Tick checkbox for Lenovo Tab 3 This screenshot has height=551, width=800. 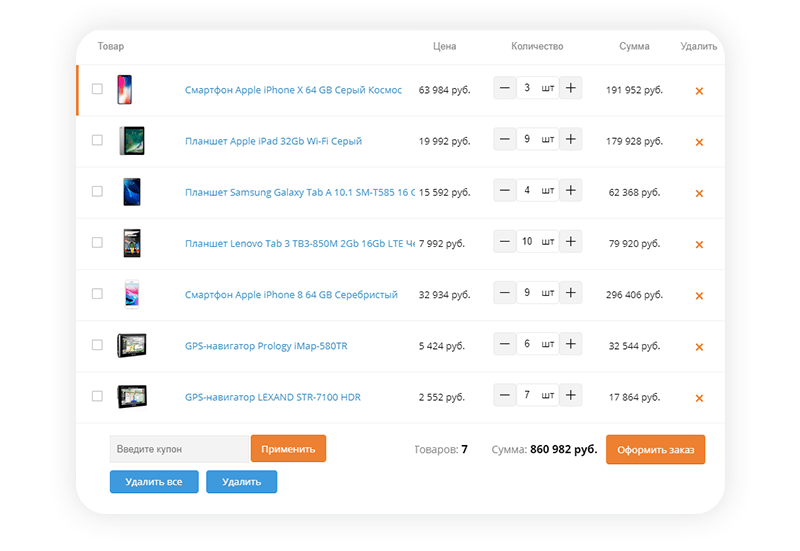point(97,242)
